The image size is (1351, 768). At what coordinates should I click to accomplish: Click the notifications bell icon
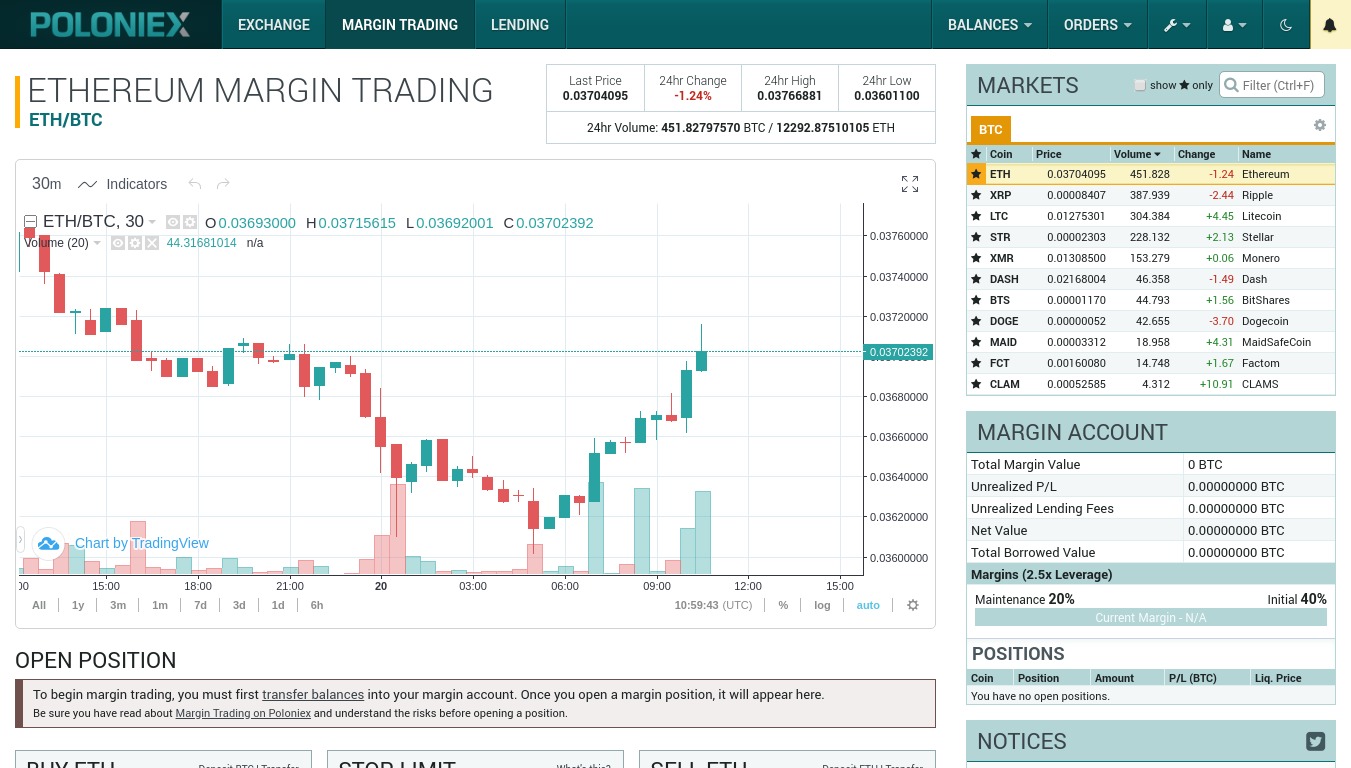point(1330,24)
